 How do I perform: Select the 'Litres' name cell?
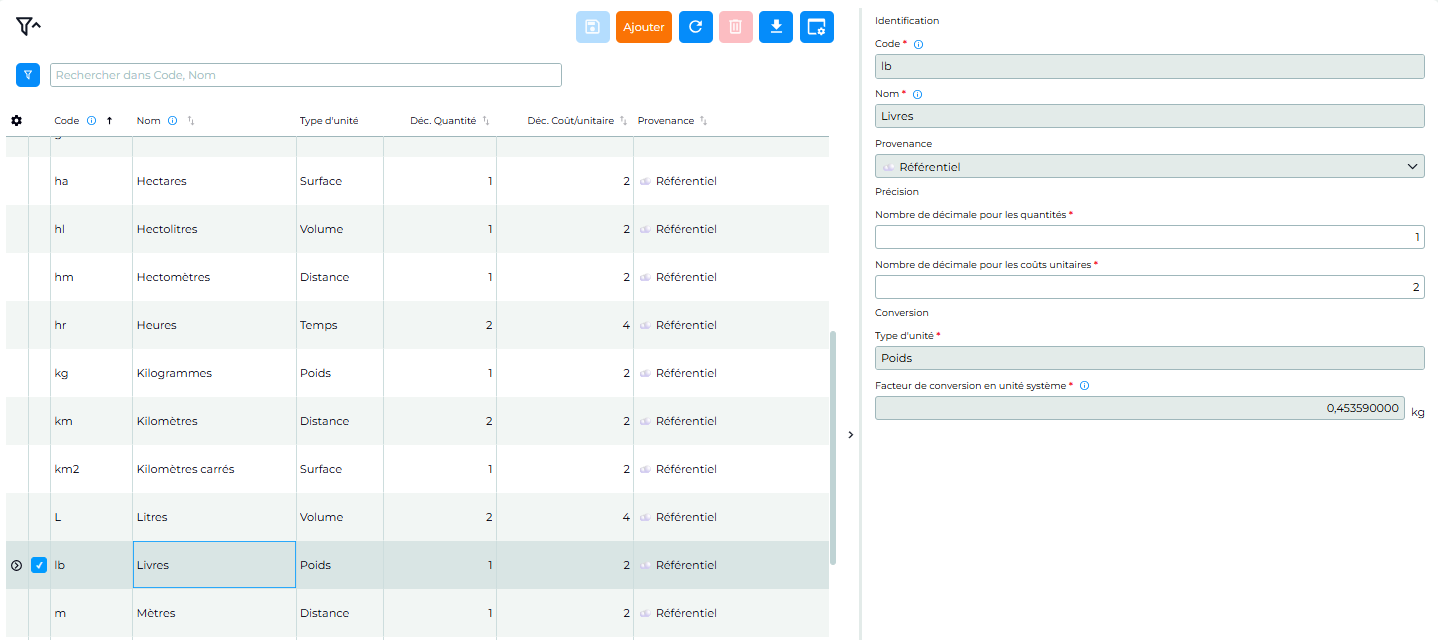215,517
